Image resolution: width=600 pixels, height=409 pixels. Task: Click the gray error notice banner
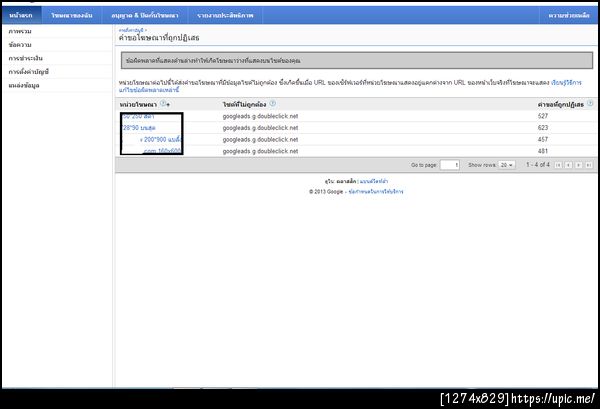tap(357, 60)
